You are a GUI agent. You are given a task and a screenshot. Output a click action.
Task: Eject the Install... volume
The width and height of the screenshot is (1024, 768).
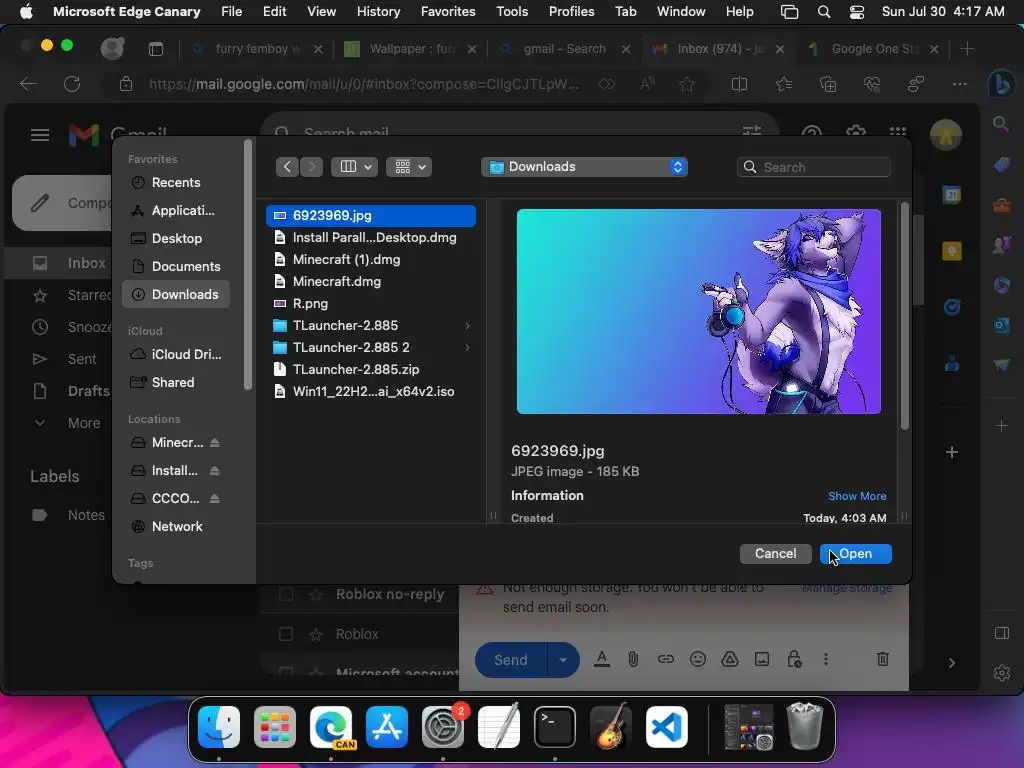pyautogui.click(x=214, y=471)
